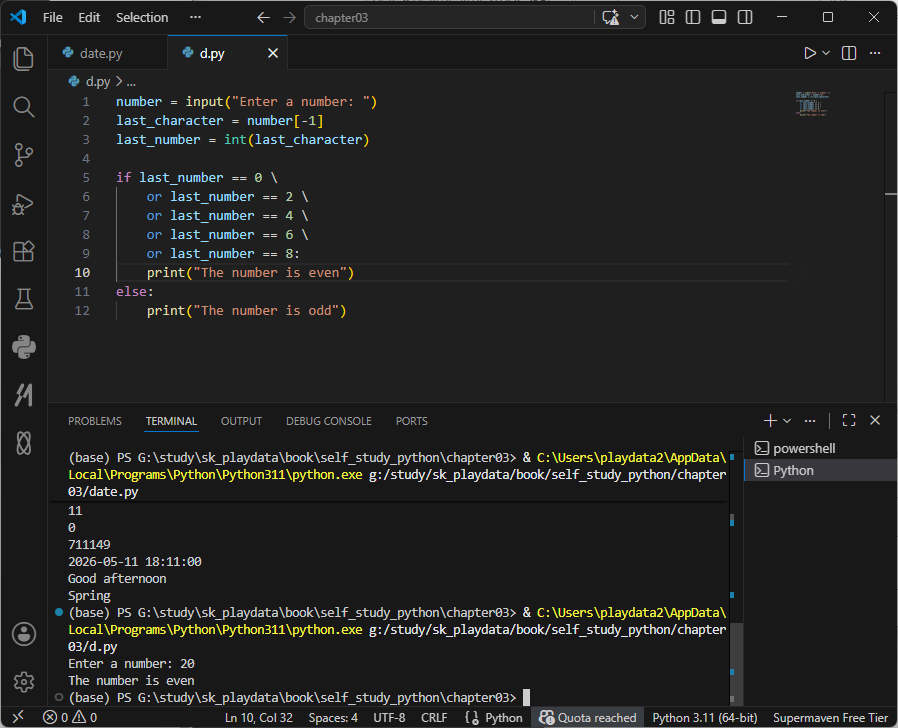Toggle the primary side bar

pos(693,18)
